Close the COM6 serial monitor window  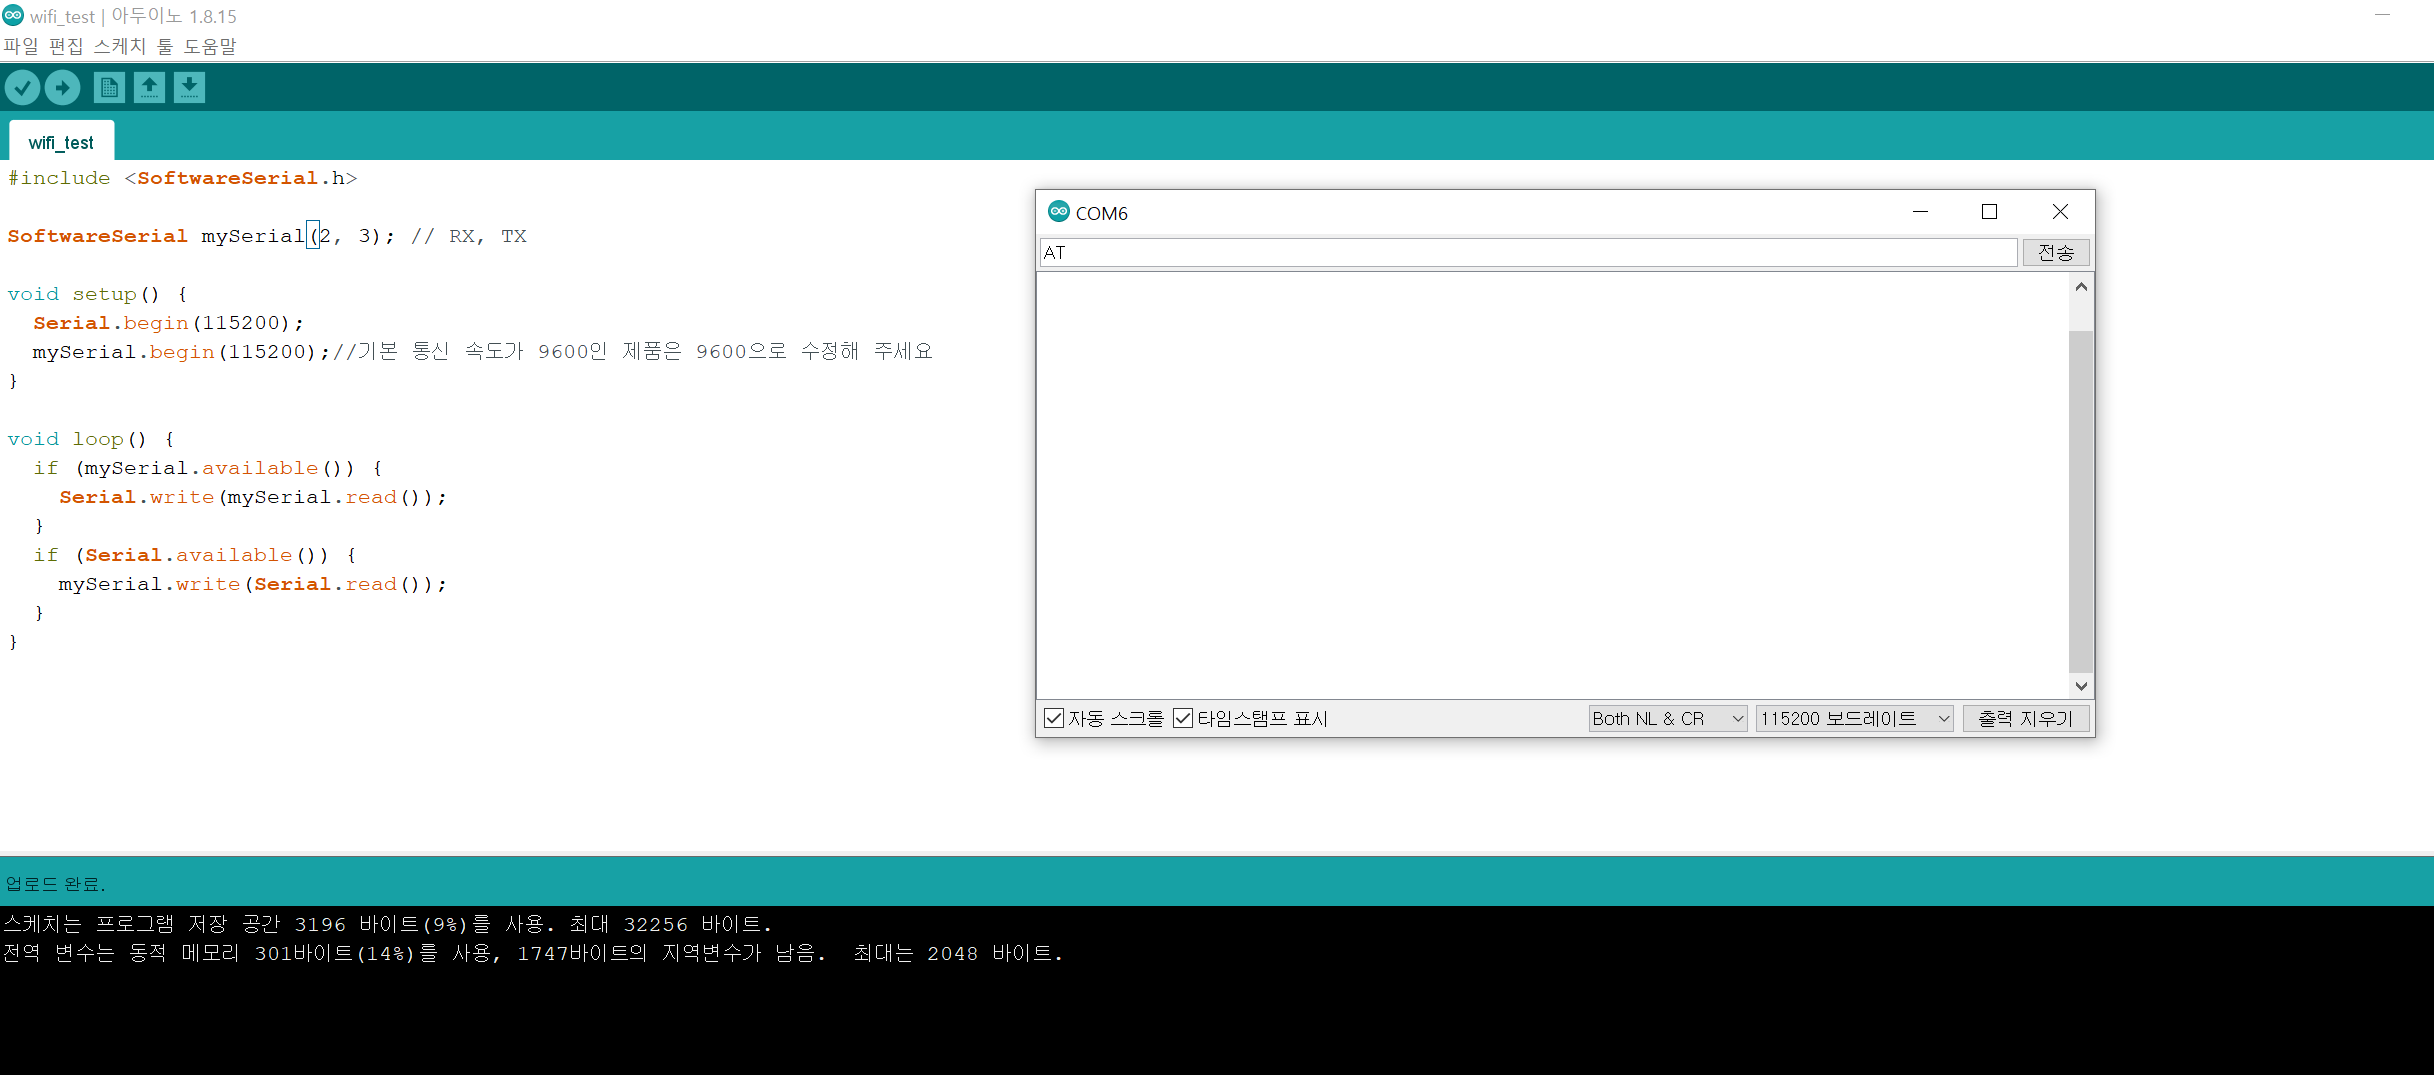pyautogui.click(x=2060, y=211)
